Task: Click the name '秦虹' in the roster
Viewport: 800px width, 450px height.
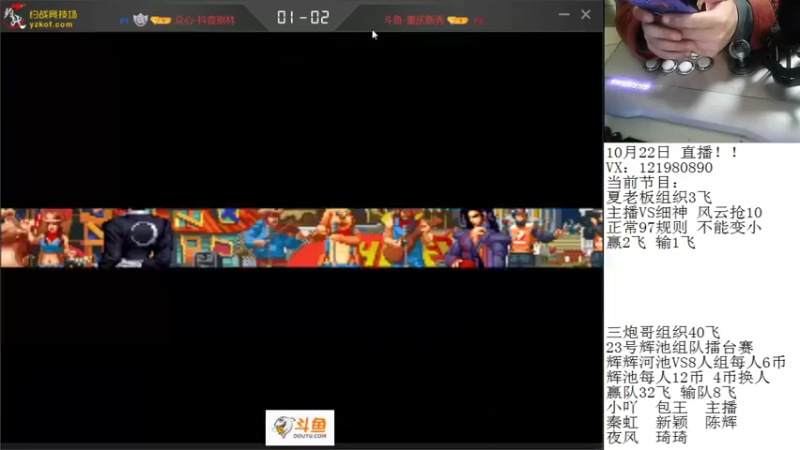Action: click(622, 422)
